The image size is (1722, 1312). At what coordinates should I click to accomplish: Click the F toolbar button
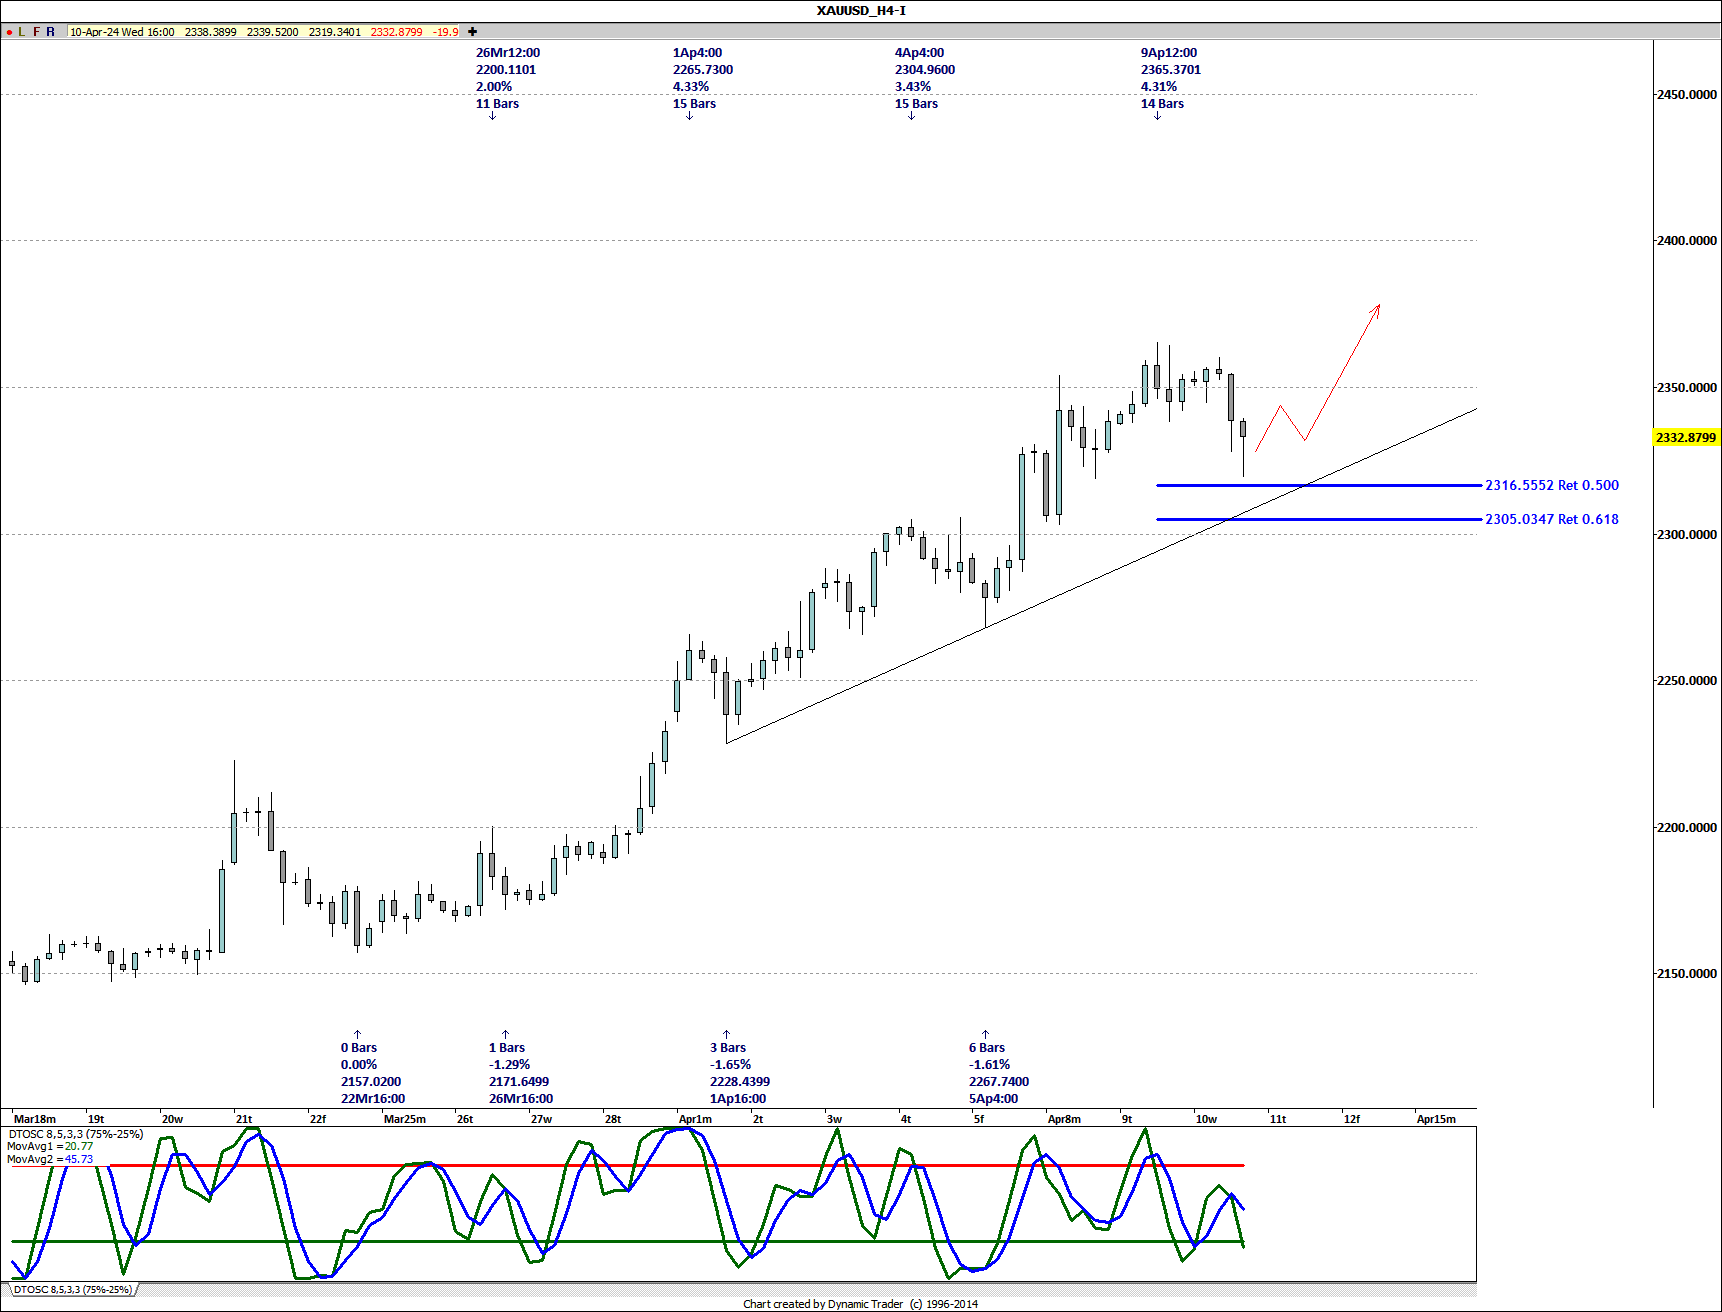coord(37,32)
